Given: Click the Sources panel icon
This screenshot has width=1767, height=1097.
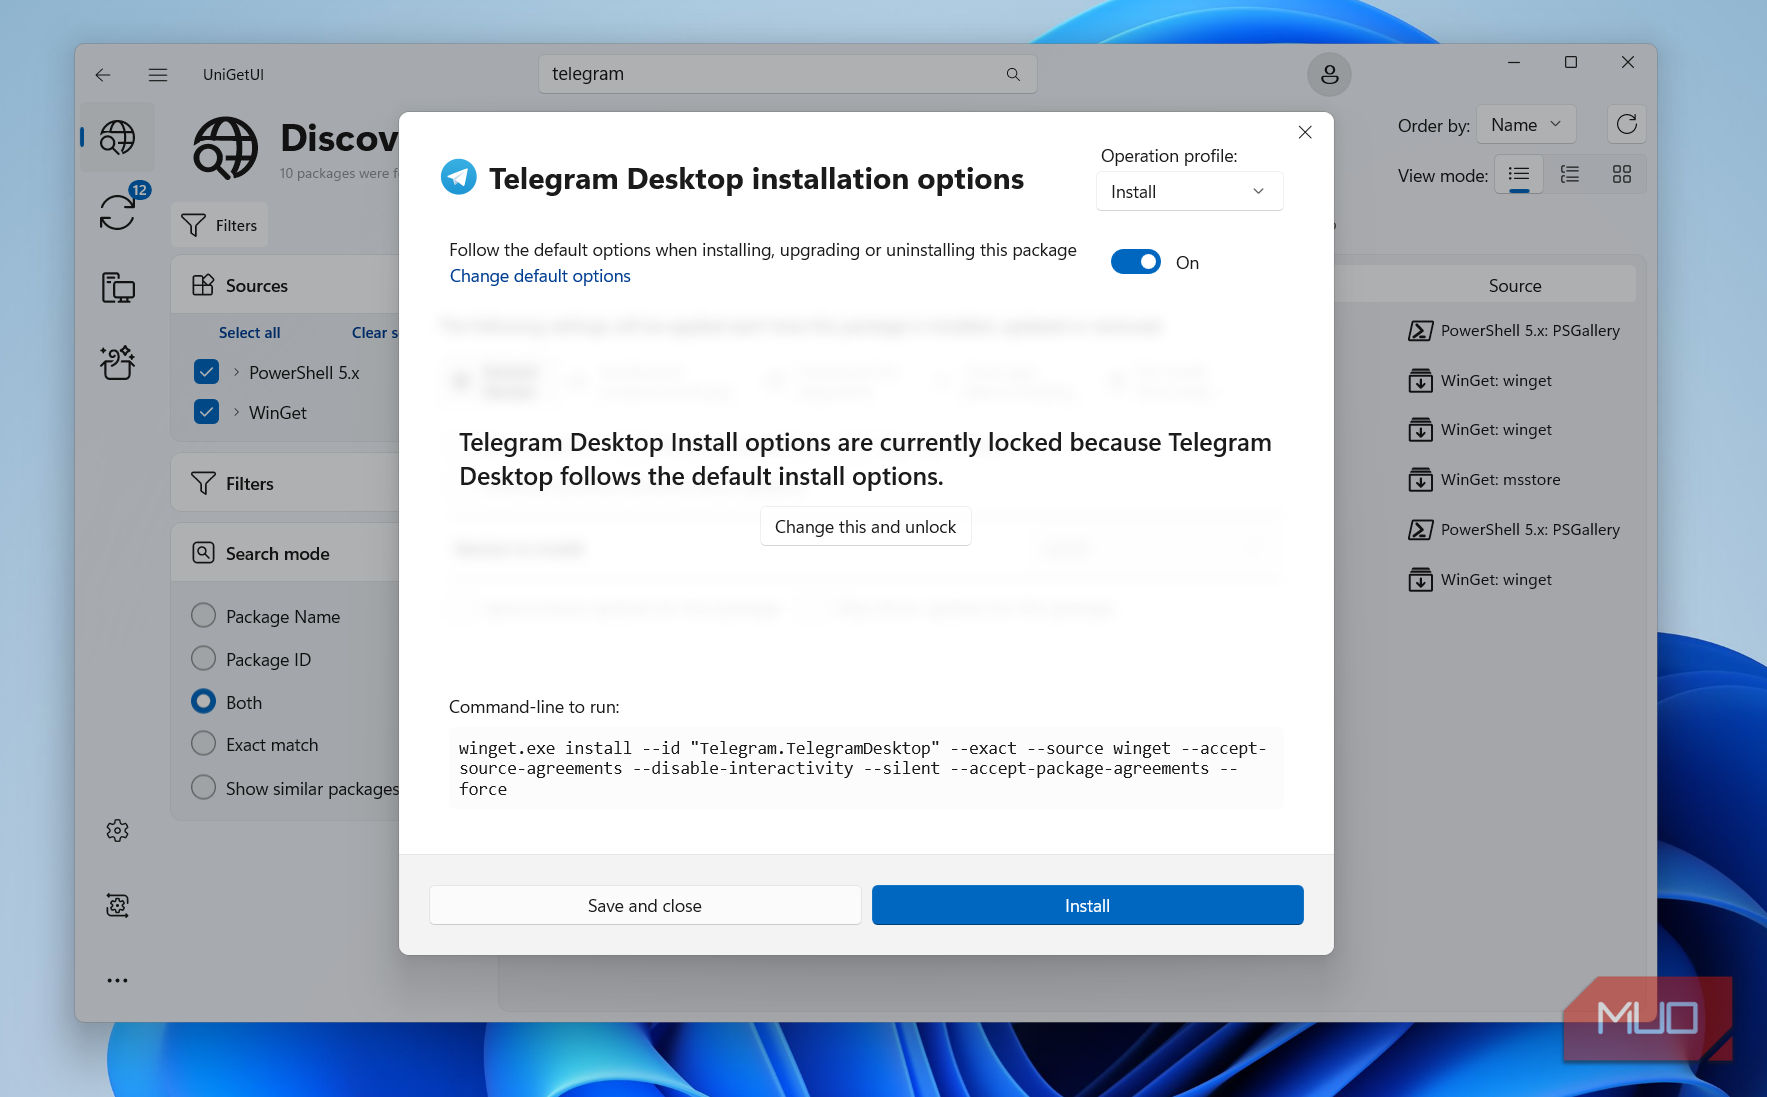Looking at the screenshot, I should coord(203,285).
